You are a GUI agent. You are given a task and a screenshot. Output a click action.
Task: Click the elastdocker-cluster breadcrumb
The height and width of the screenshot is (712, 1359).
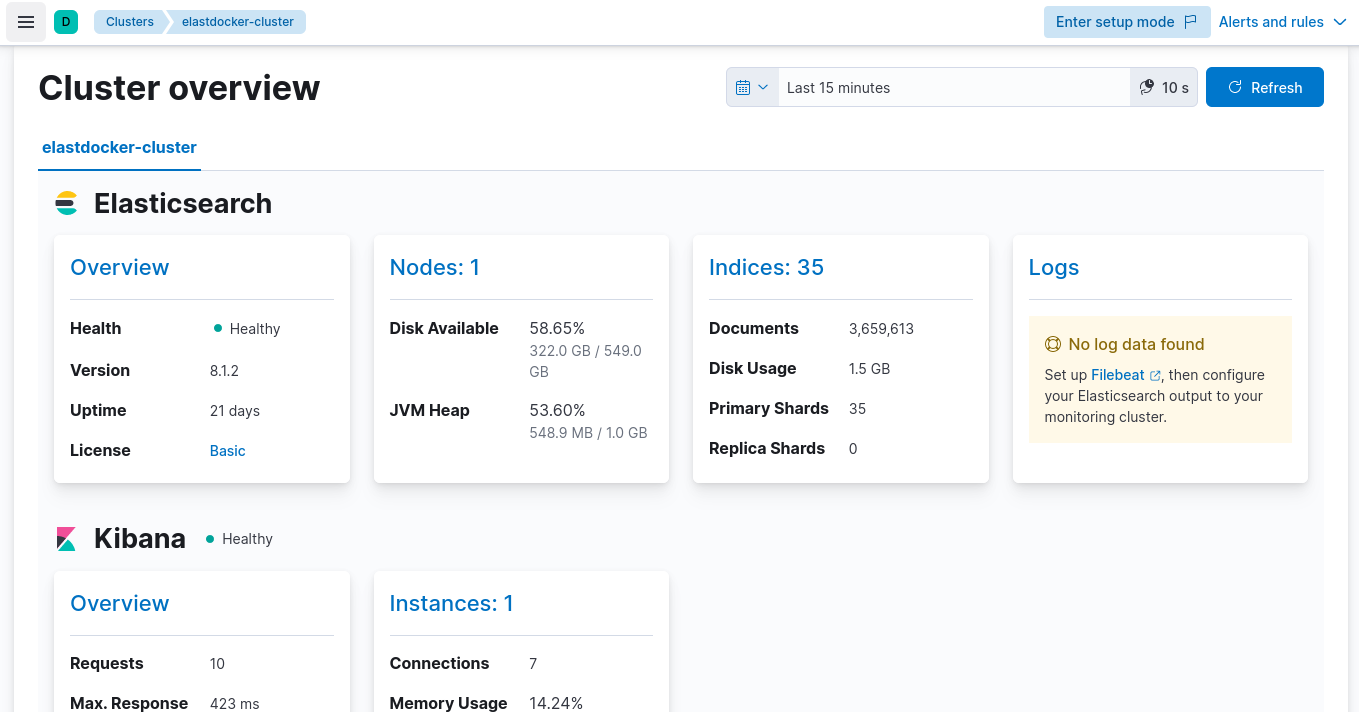(237, 20)
